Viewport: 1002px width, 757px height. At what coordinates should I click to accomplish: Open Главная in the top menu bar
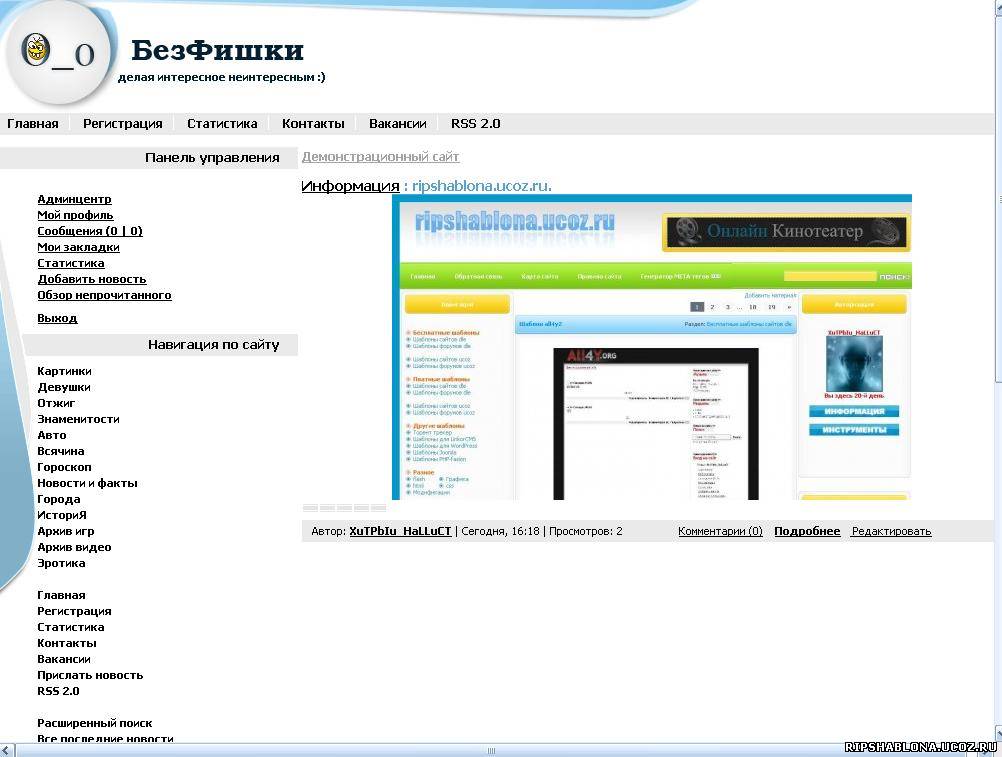(33, 123)
